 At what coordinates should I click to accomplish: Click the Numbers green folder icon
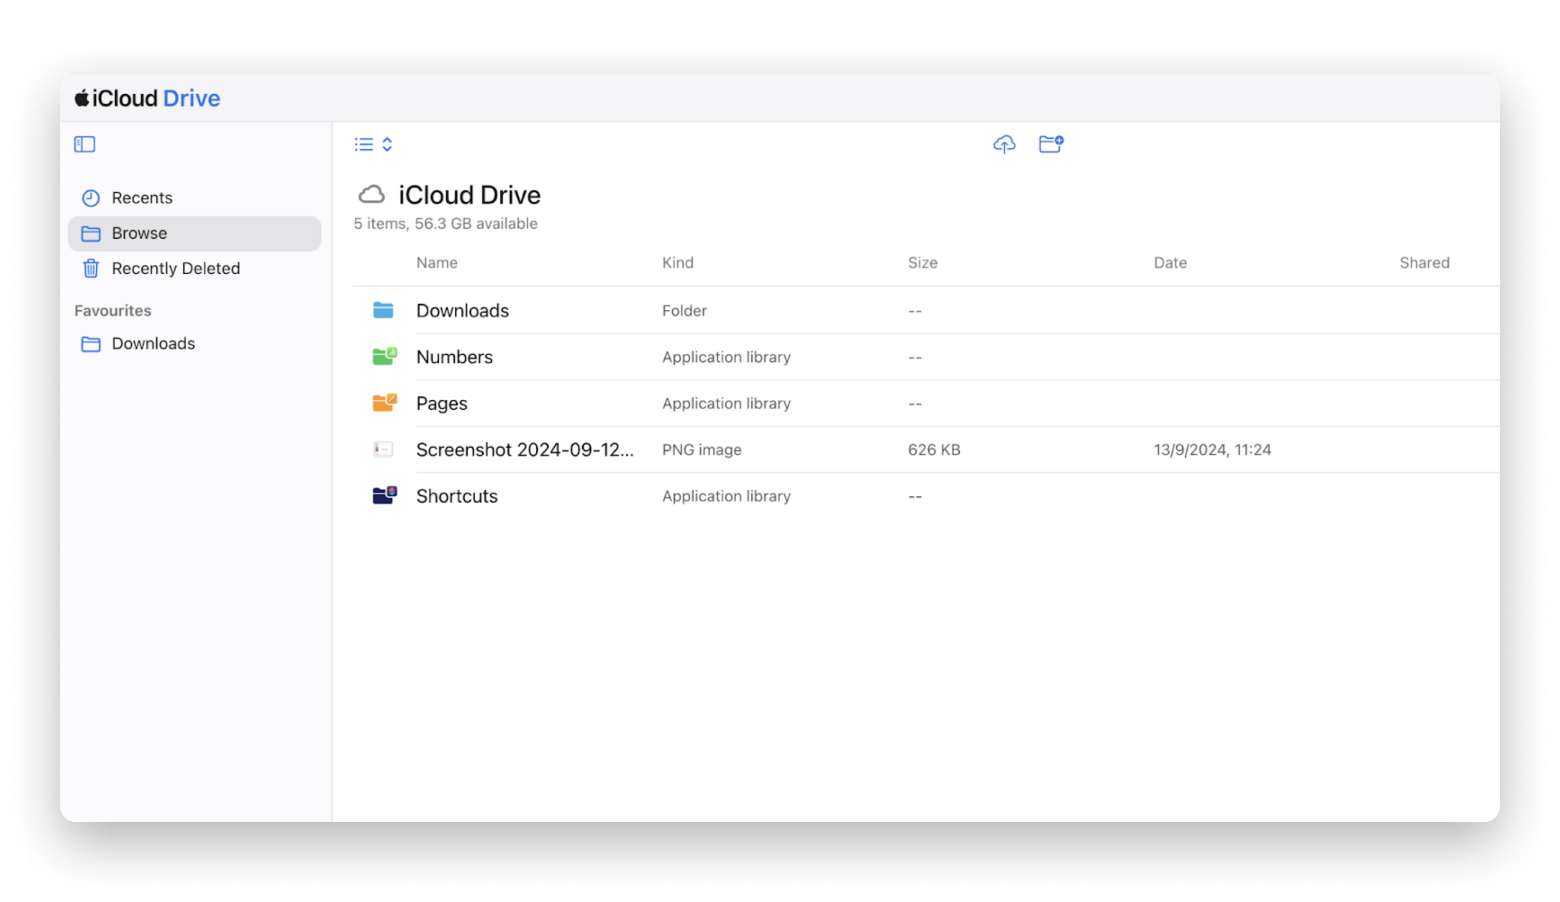384,357
